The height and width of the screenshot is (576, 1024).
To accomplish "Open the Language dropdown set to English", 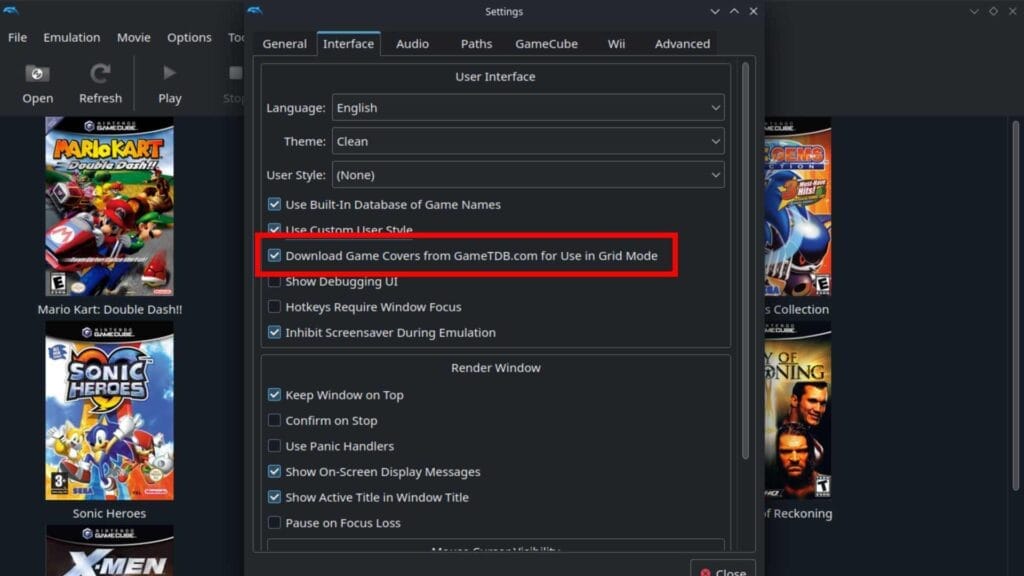I will (528, 108).
